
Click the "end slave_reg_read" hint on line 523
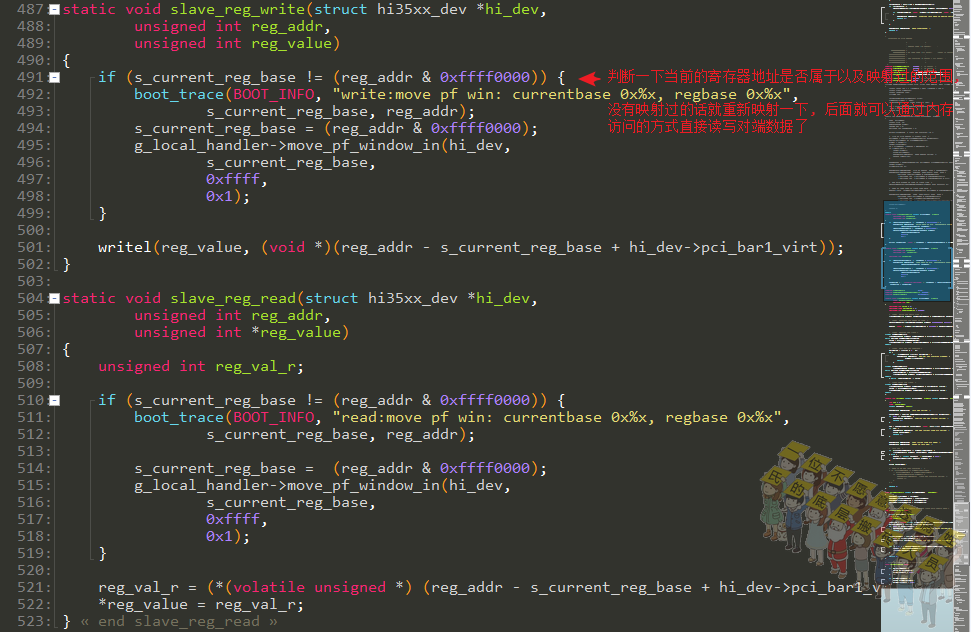[x=178, y=621]
